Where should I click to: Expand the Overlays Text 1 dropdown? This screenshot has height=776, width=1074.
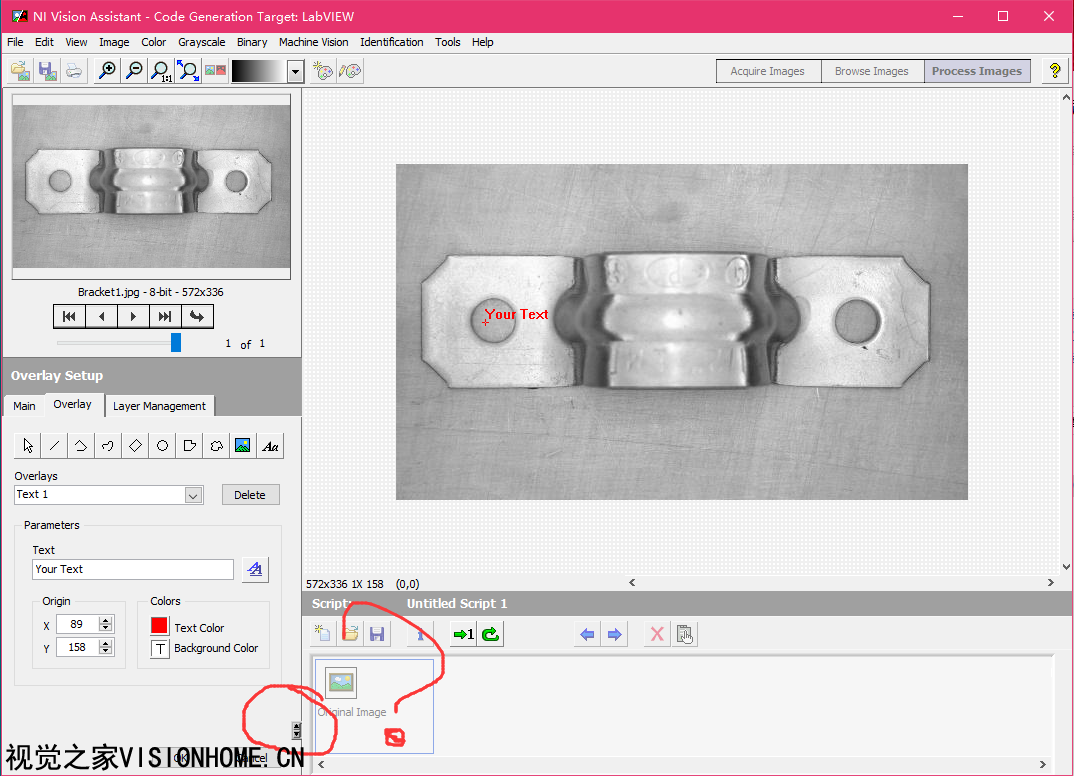[193, 495]
